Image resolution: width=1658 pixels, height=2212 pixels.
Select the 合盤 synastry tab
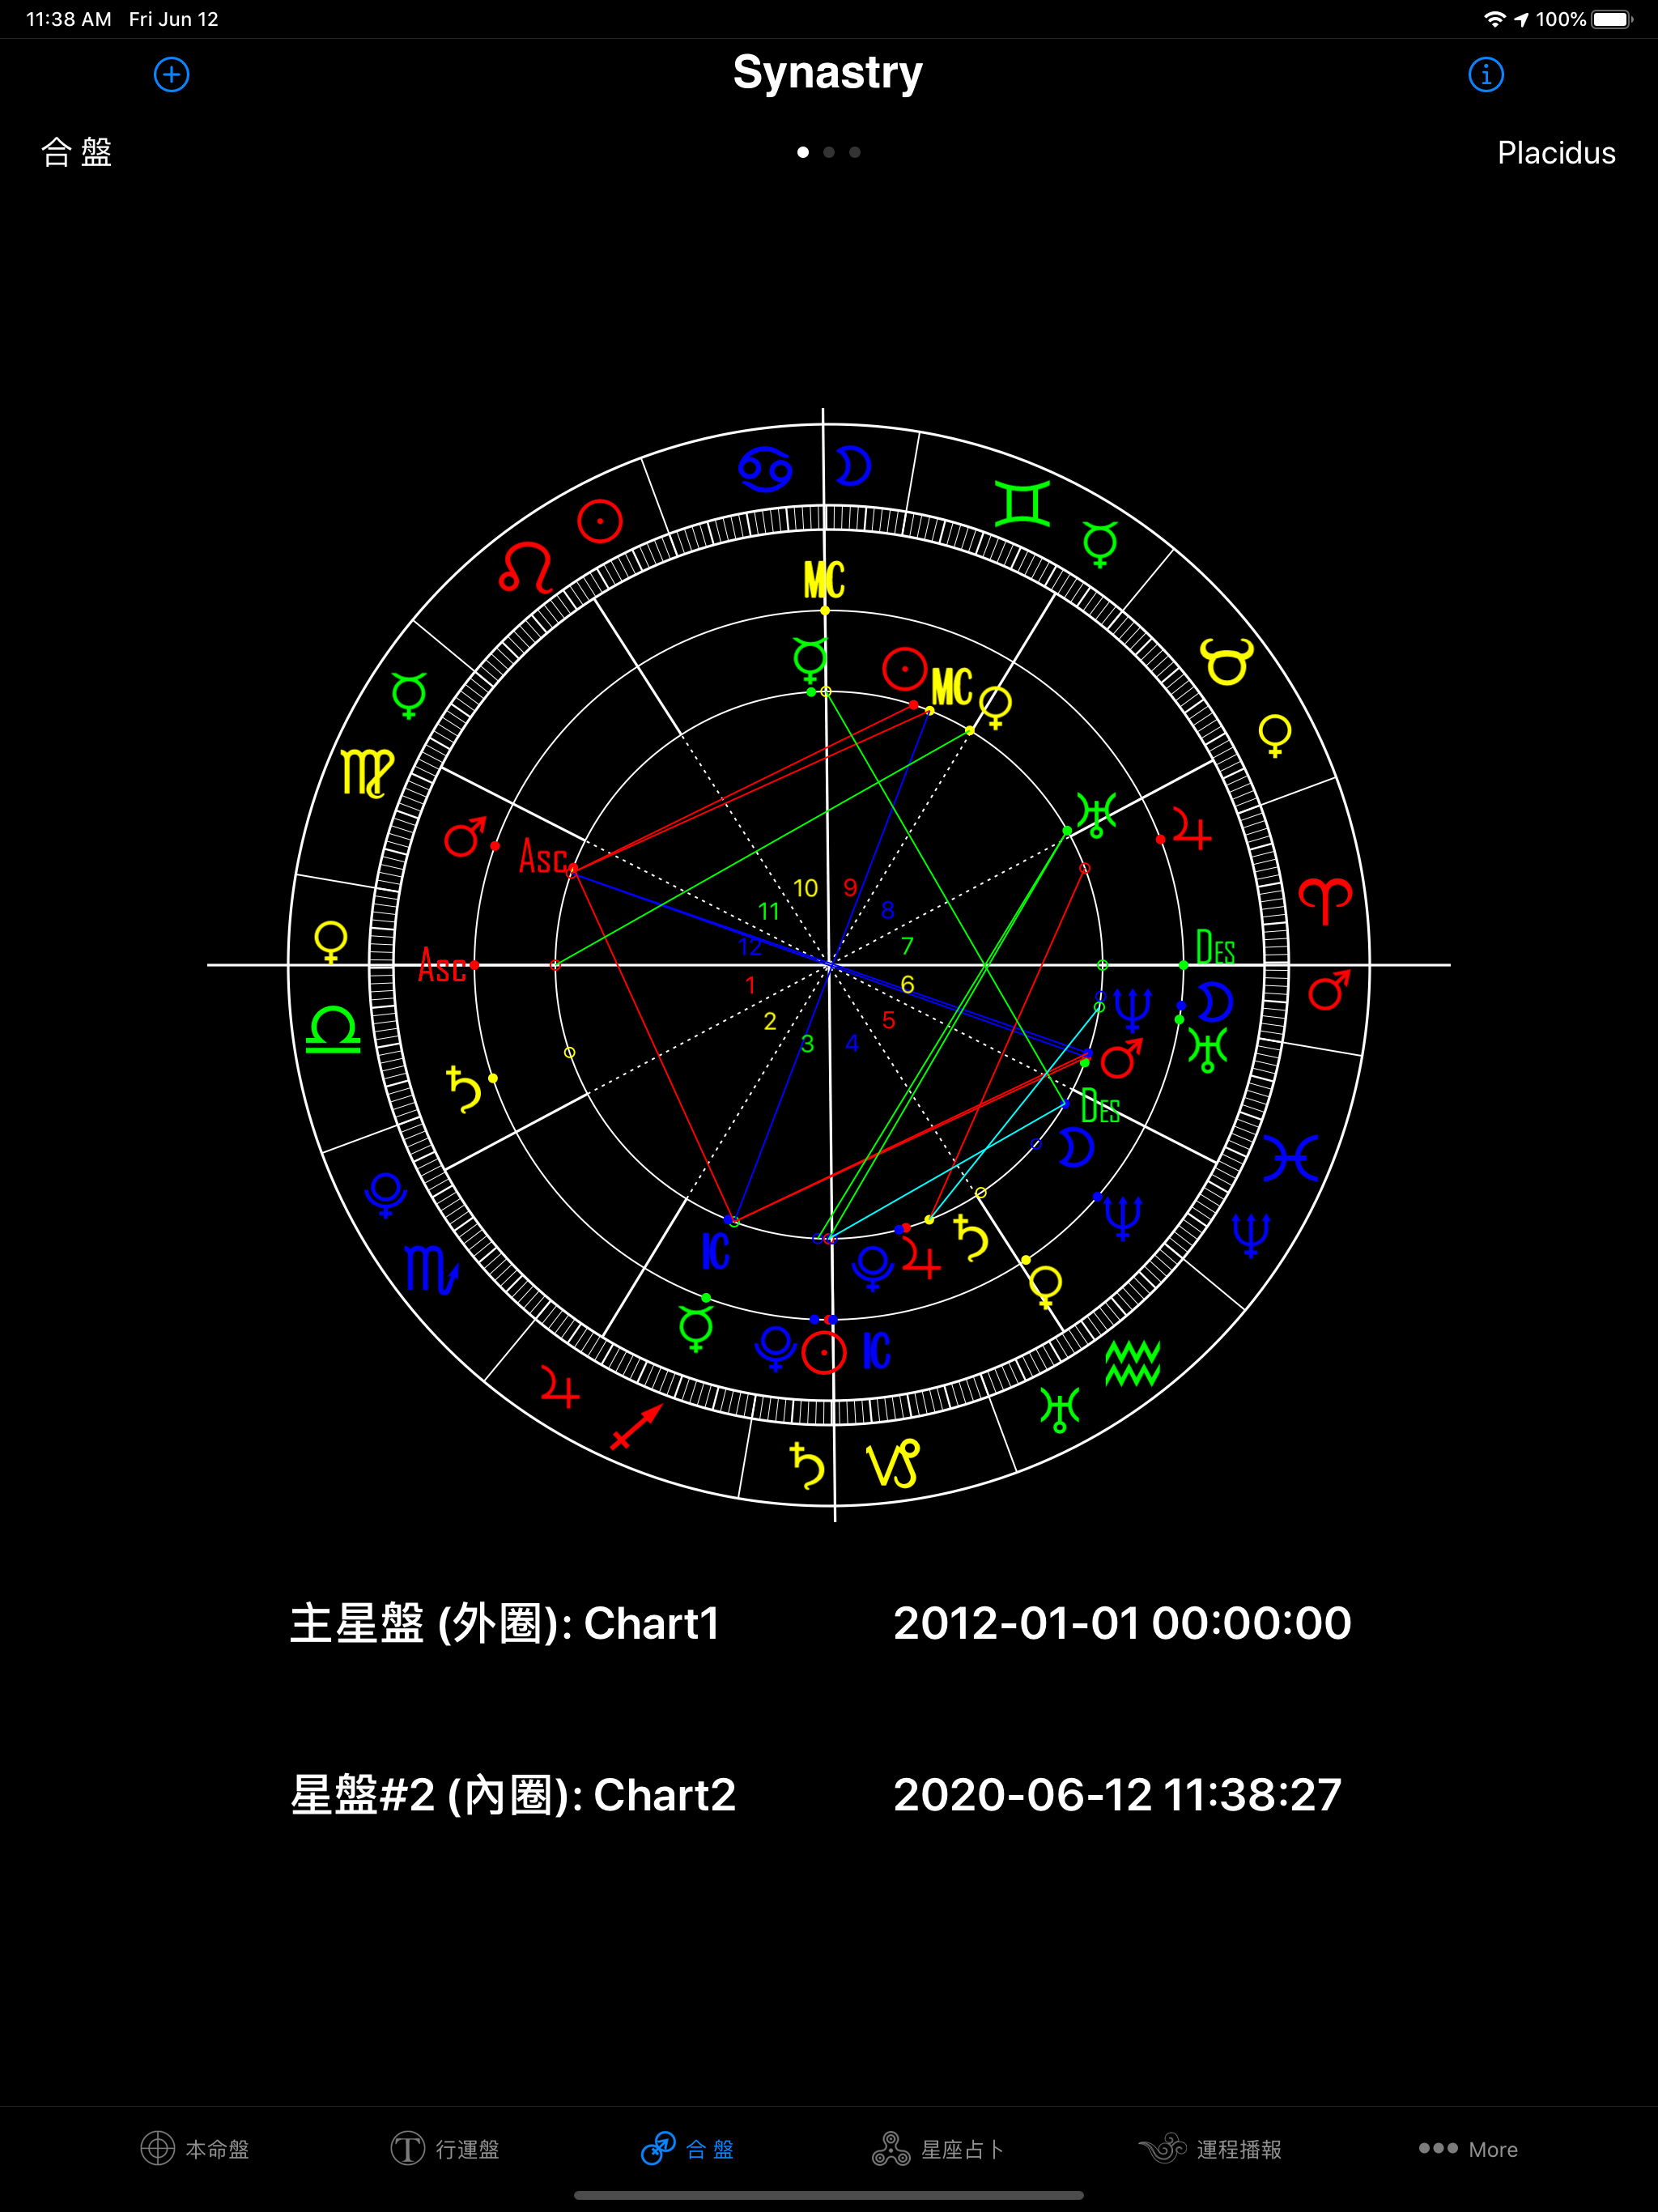pos(688,2148)
